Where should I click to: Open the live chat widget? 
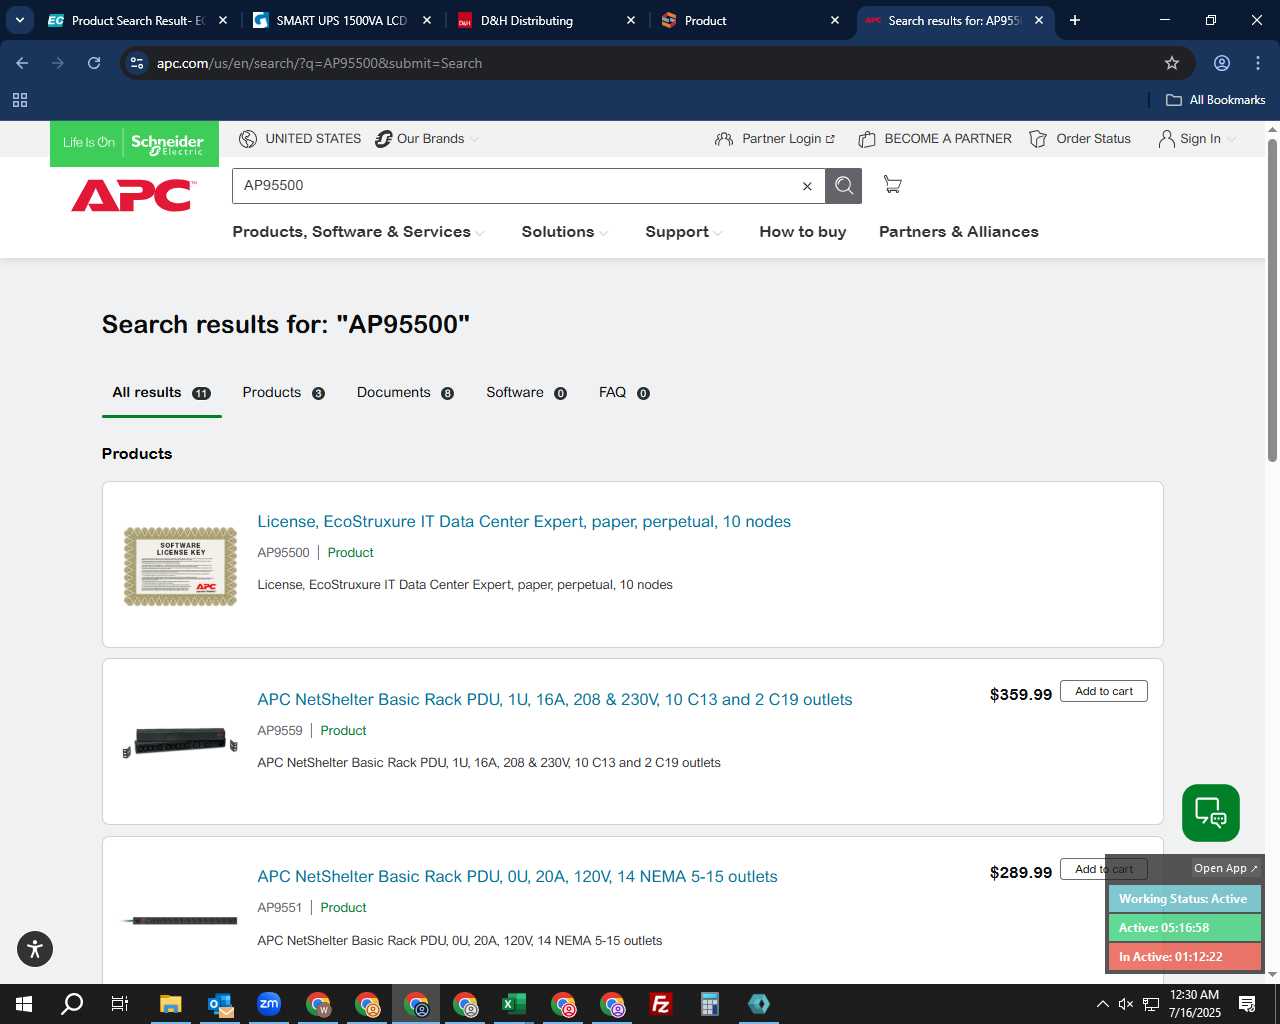pyautogui.click(x=1211, y=813)
